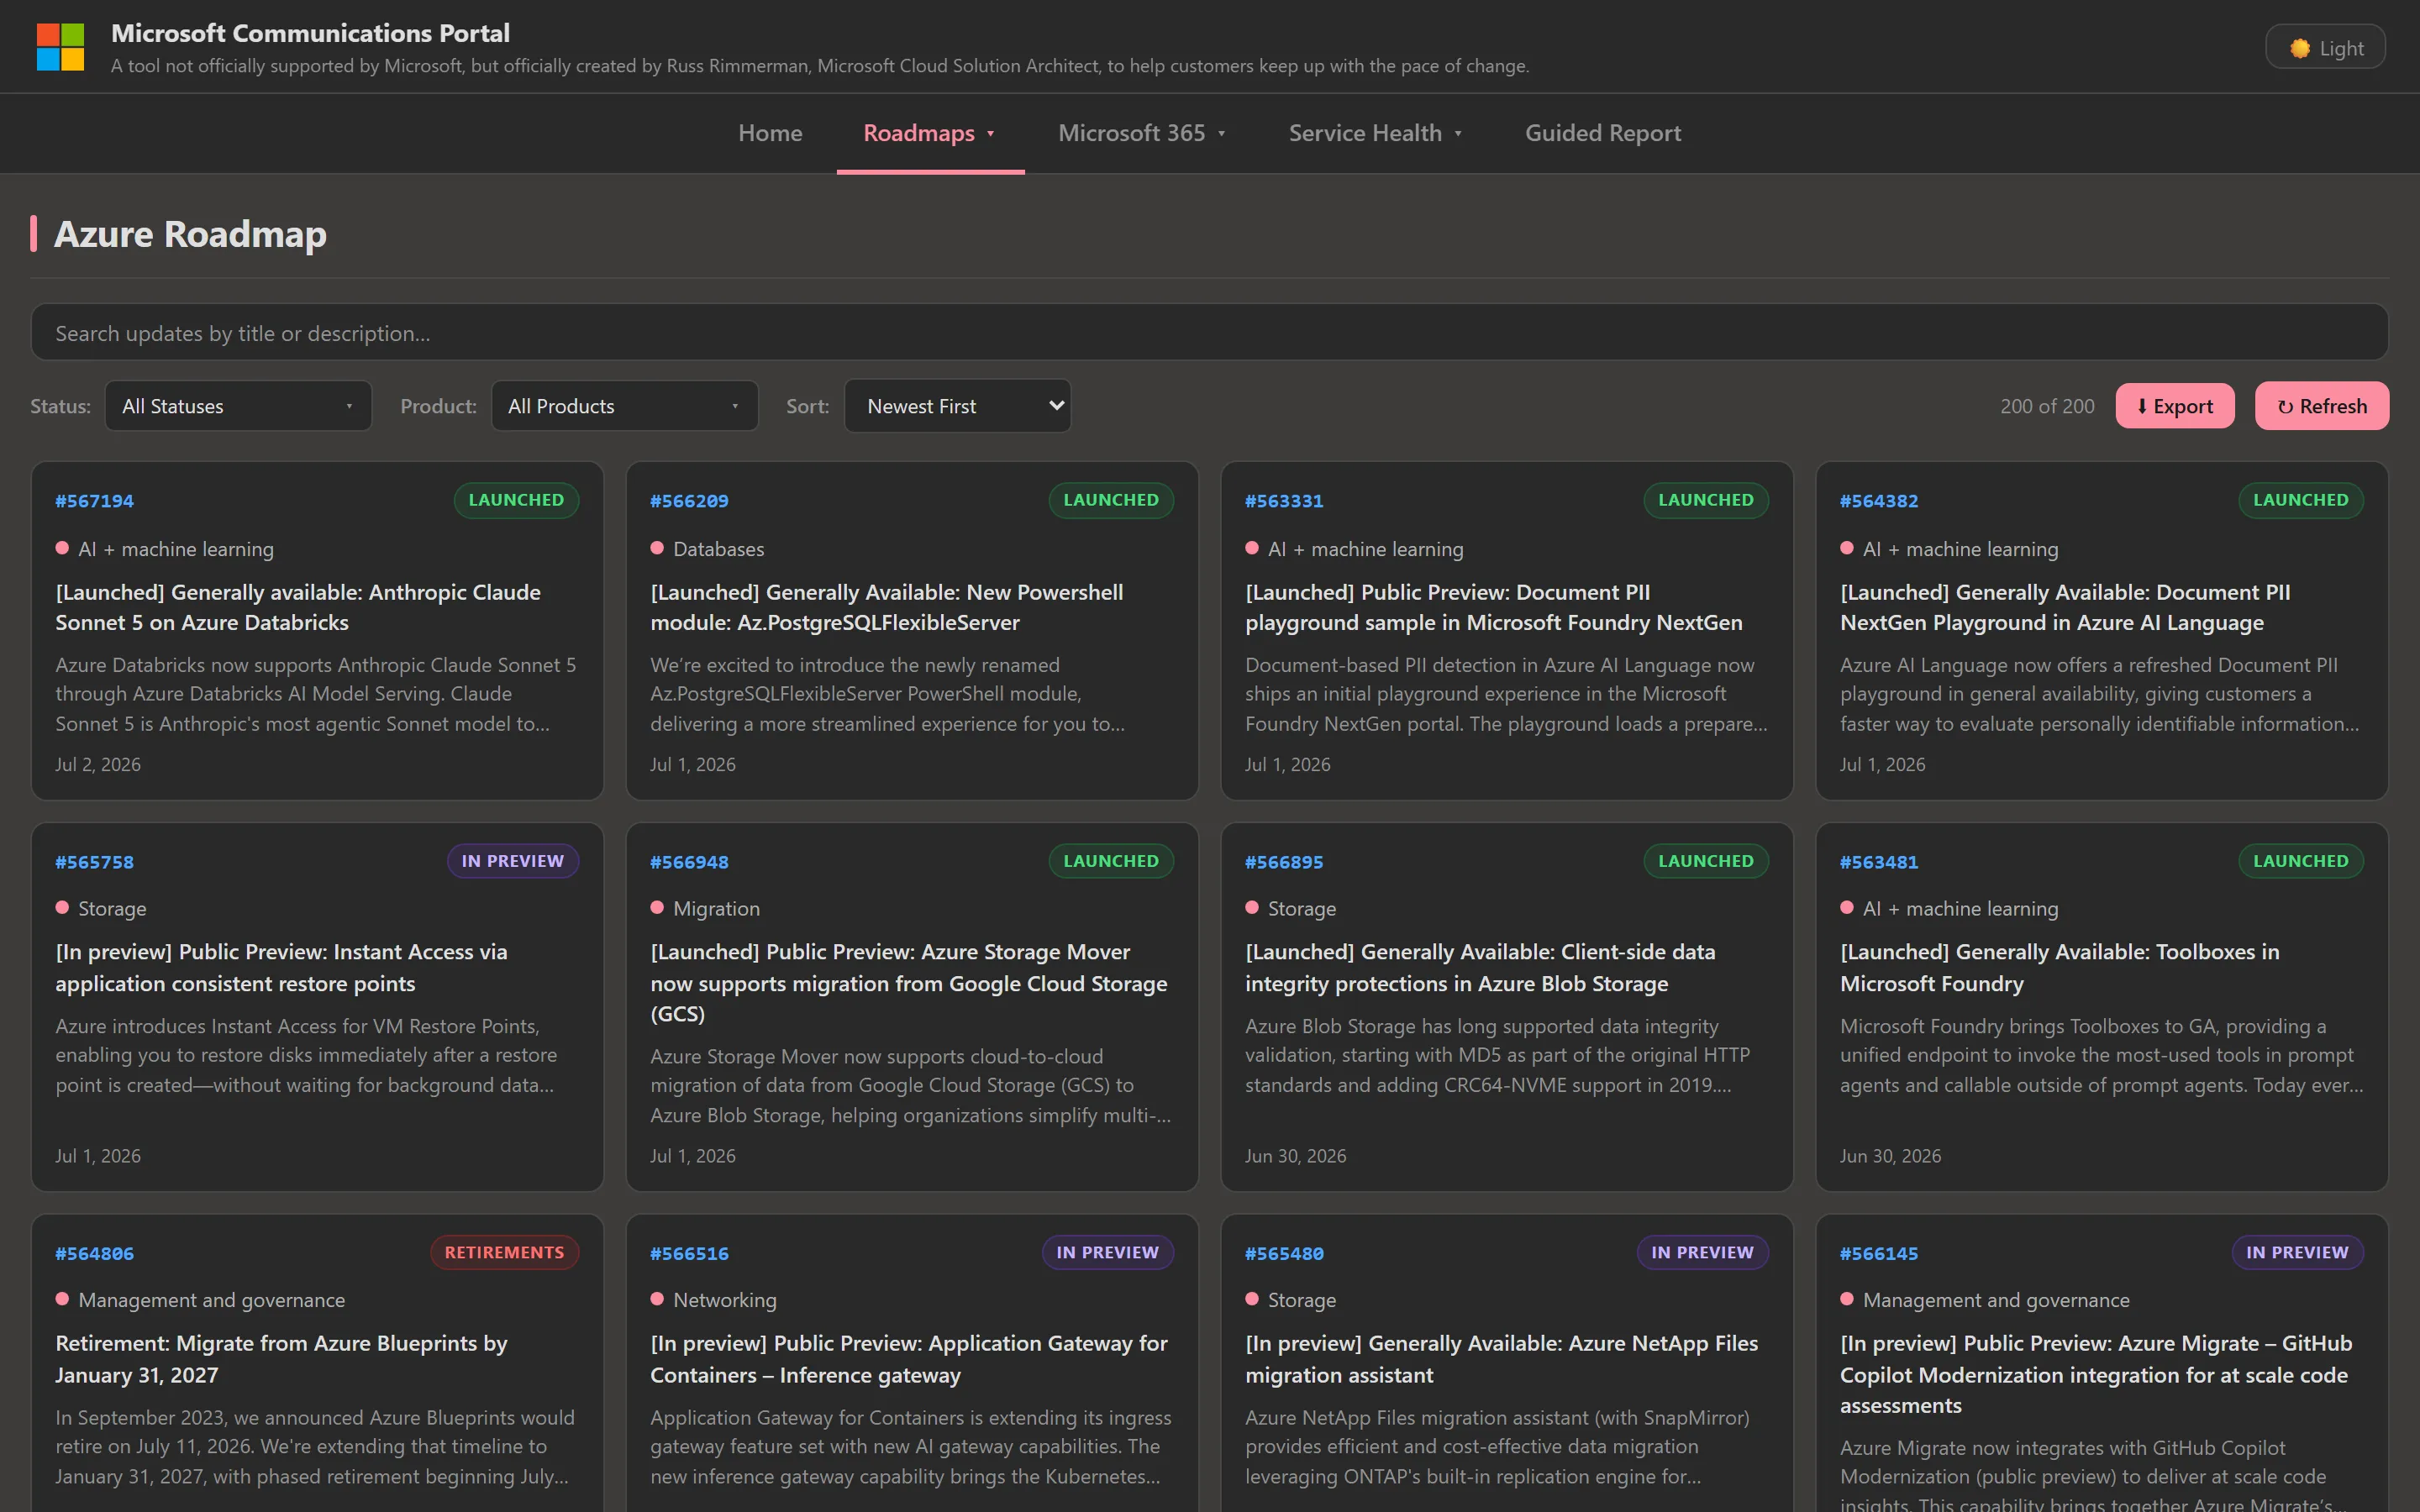Toggle the Light theme switch
2420x1512 pixels.
[x=2325, y=48]
